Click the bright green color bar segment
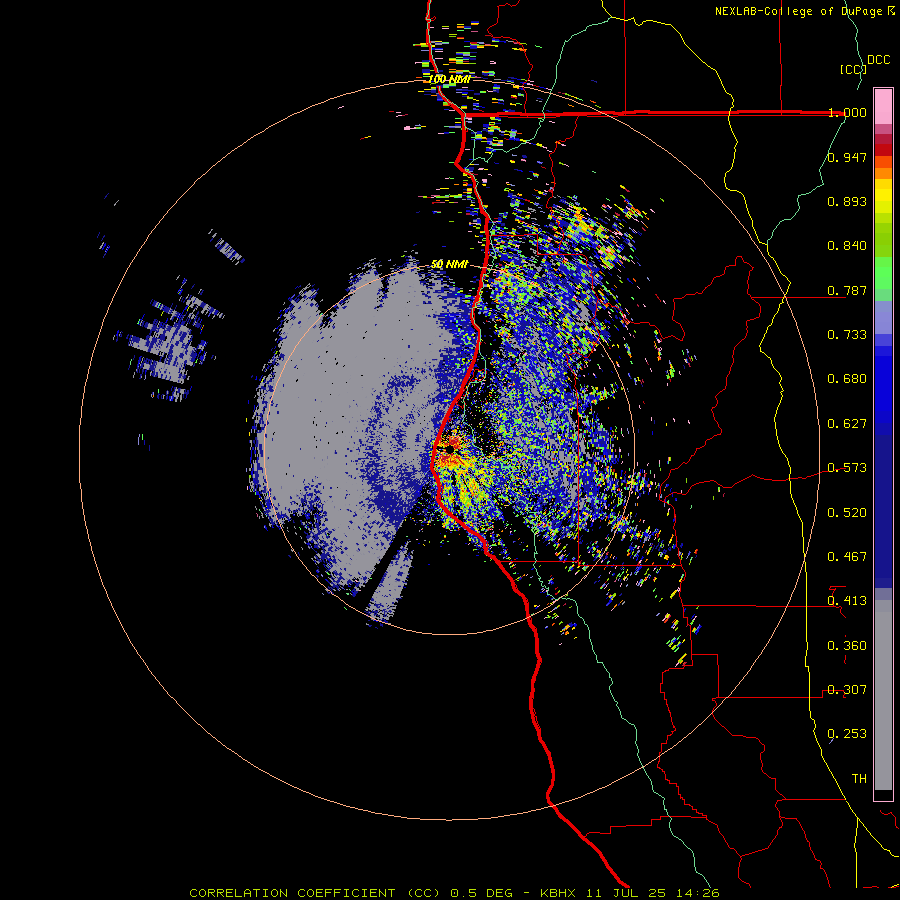This screenshot has width=900, height=900. [x=883, y=273]
